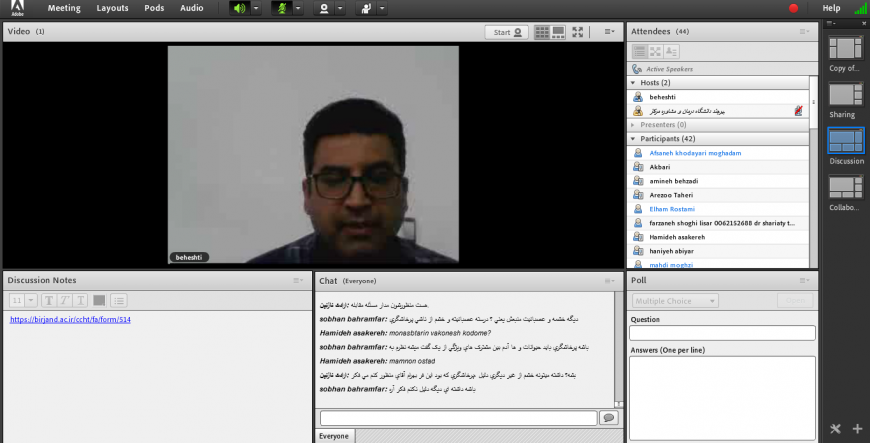Select attendee Akbari

(x=718, y=167)
